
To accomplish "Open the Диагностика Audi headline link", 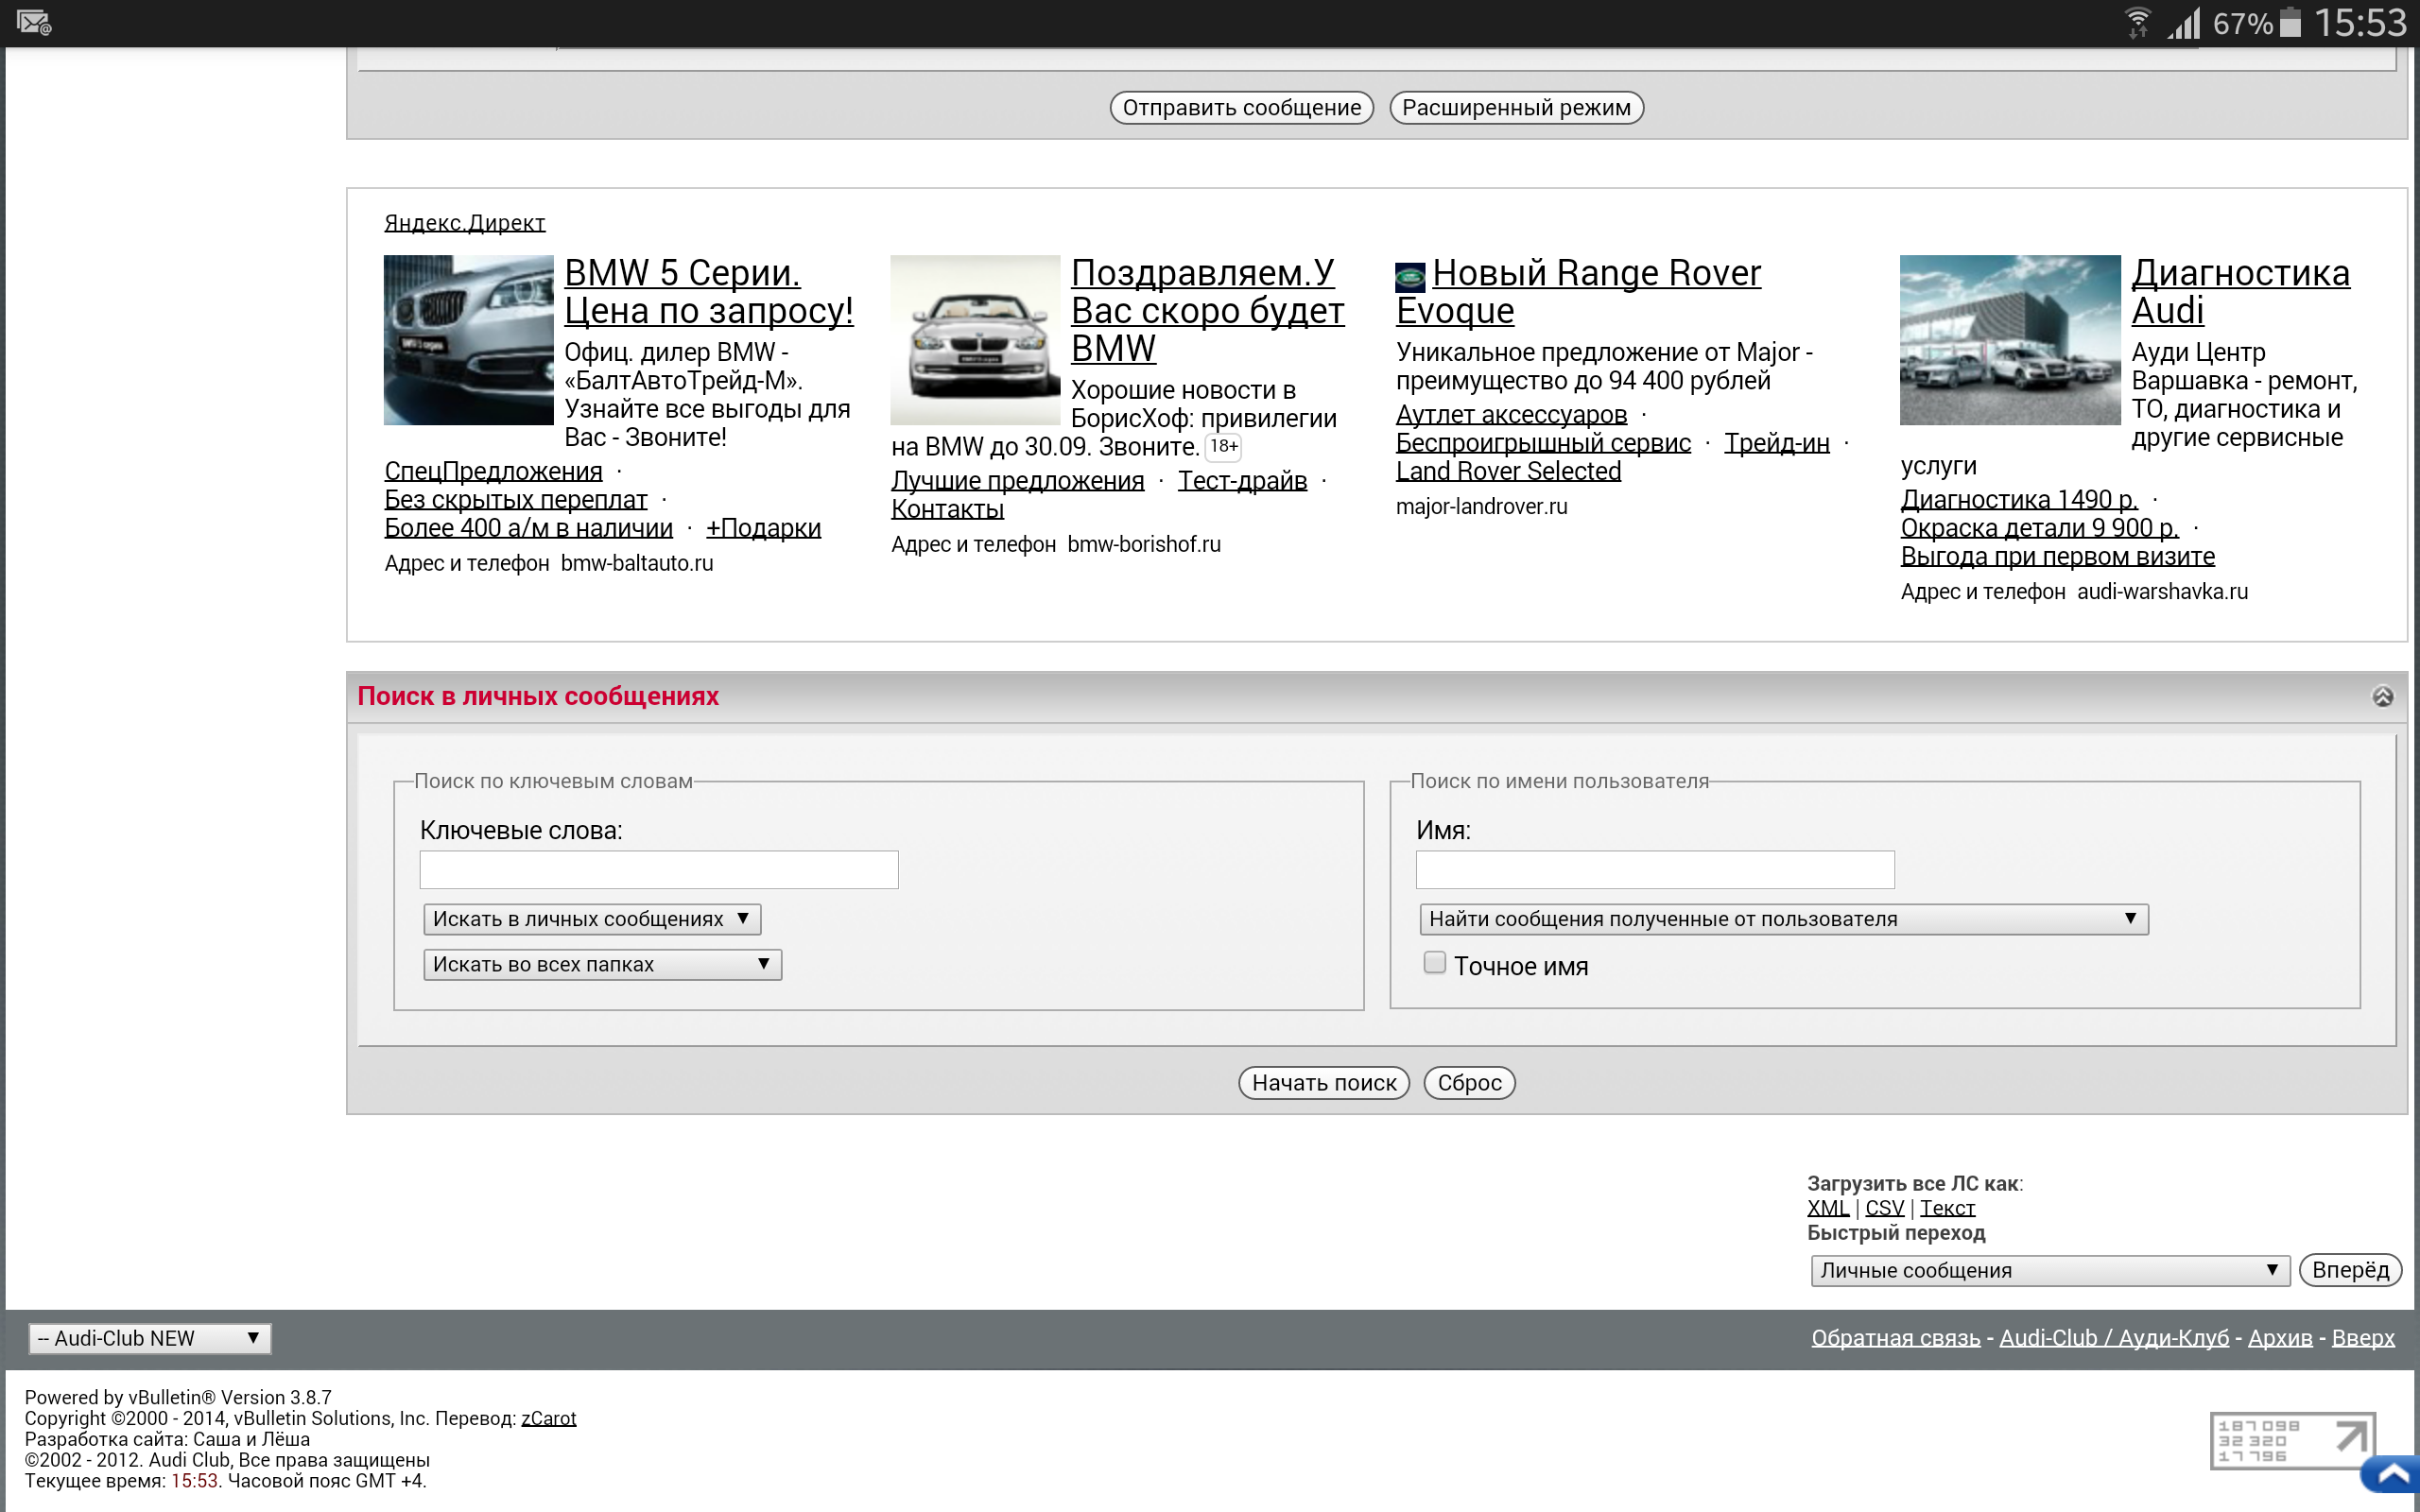I will tap(2240, 292).
